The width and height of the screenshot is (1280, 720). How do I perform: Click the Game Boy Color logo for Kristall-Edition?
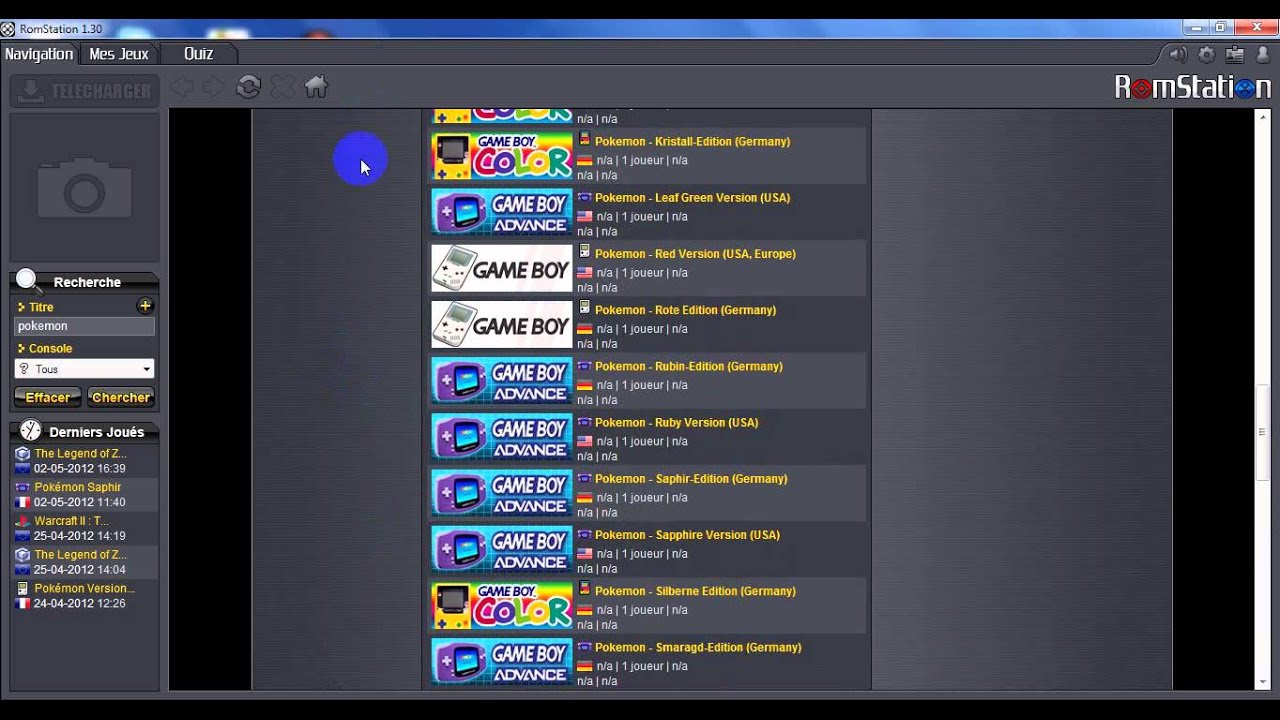502,156
